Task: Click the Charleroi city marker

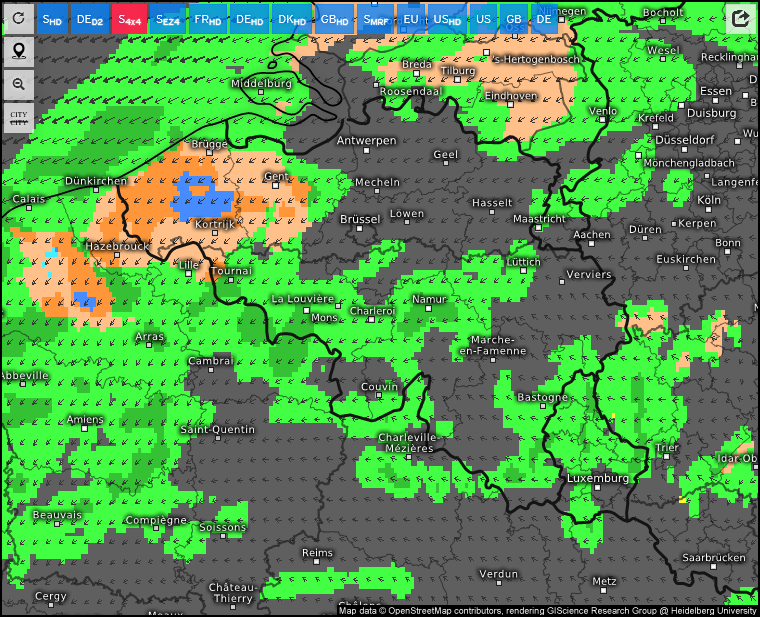Action: 371,319
